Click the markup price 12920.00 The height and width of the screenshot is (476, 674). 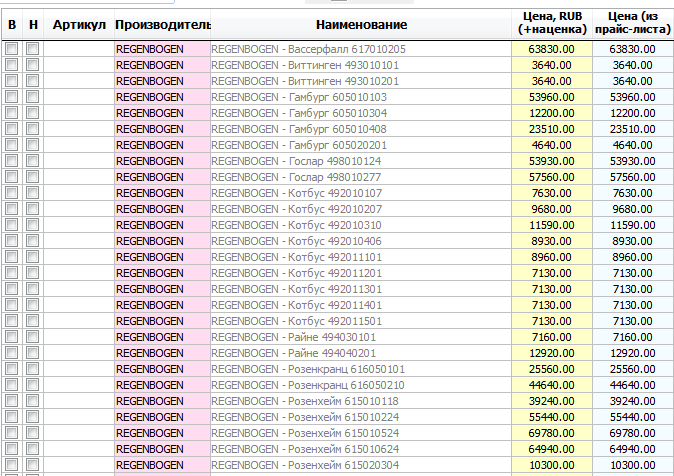551,353
